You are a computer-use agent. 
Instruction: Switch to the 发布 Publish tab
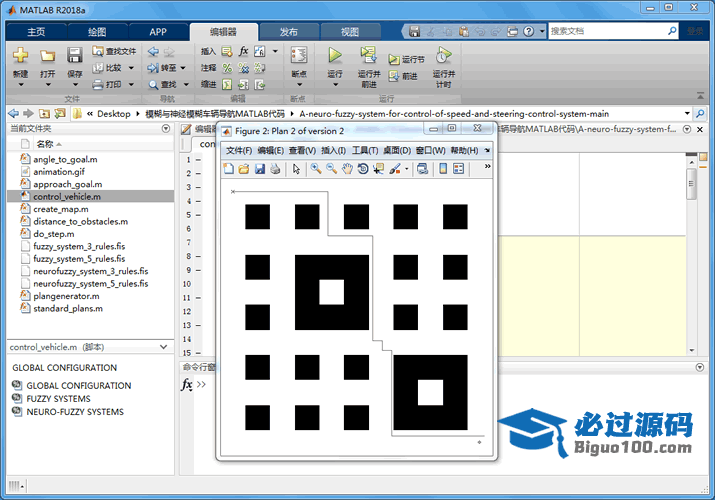[289, 32]
